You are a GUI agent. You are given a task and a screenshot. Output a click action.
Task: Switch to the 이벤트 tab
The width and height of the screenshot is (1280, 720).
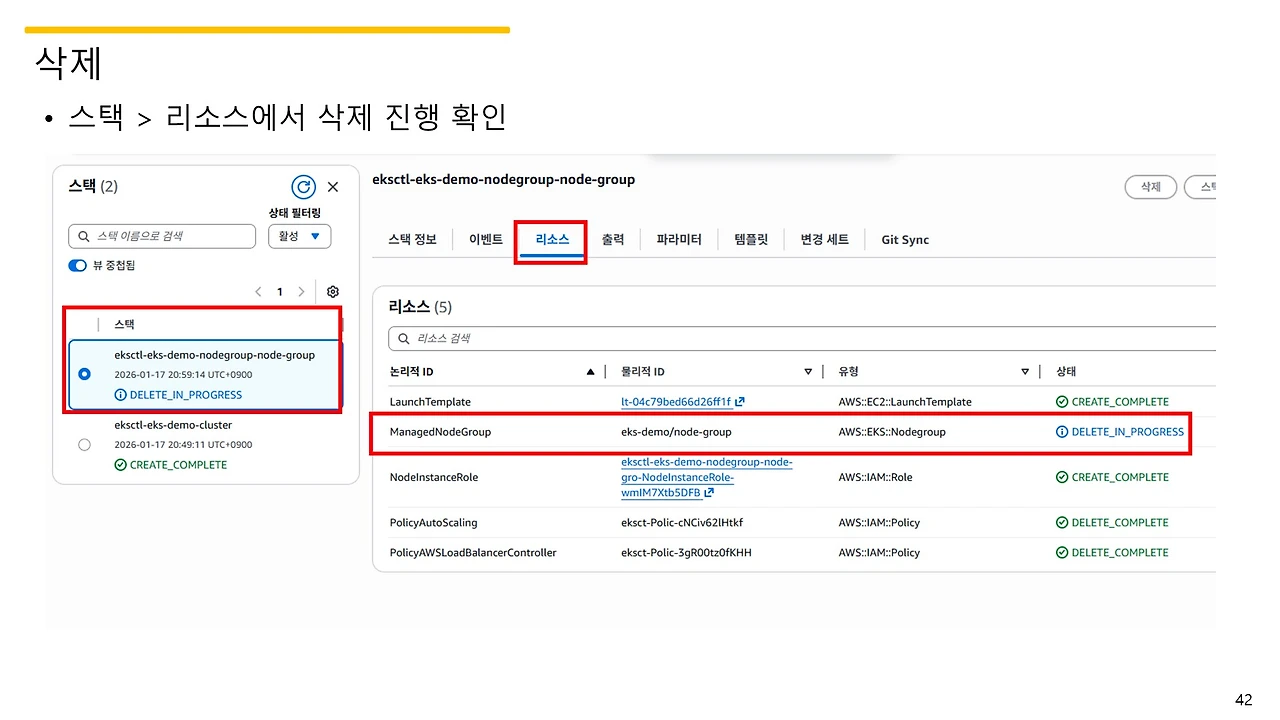[x=486, y=240]
